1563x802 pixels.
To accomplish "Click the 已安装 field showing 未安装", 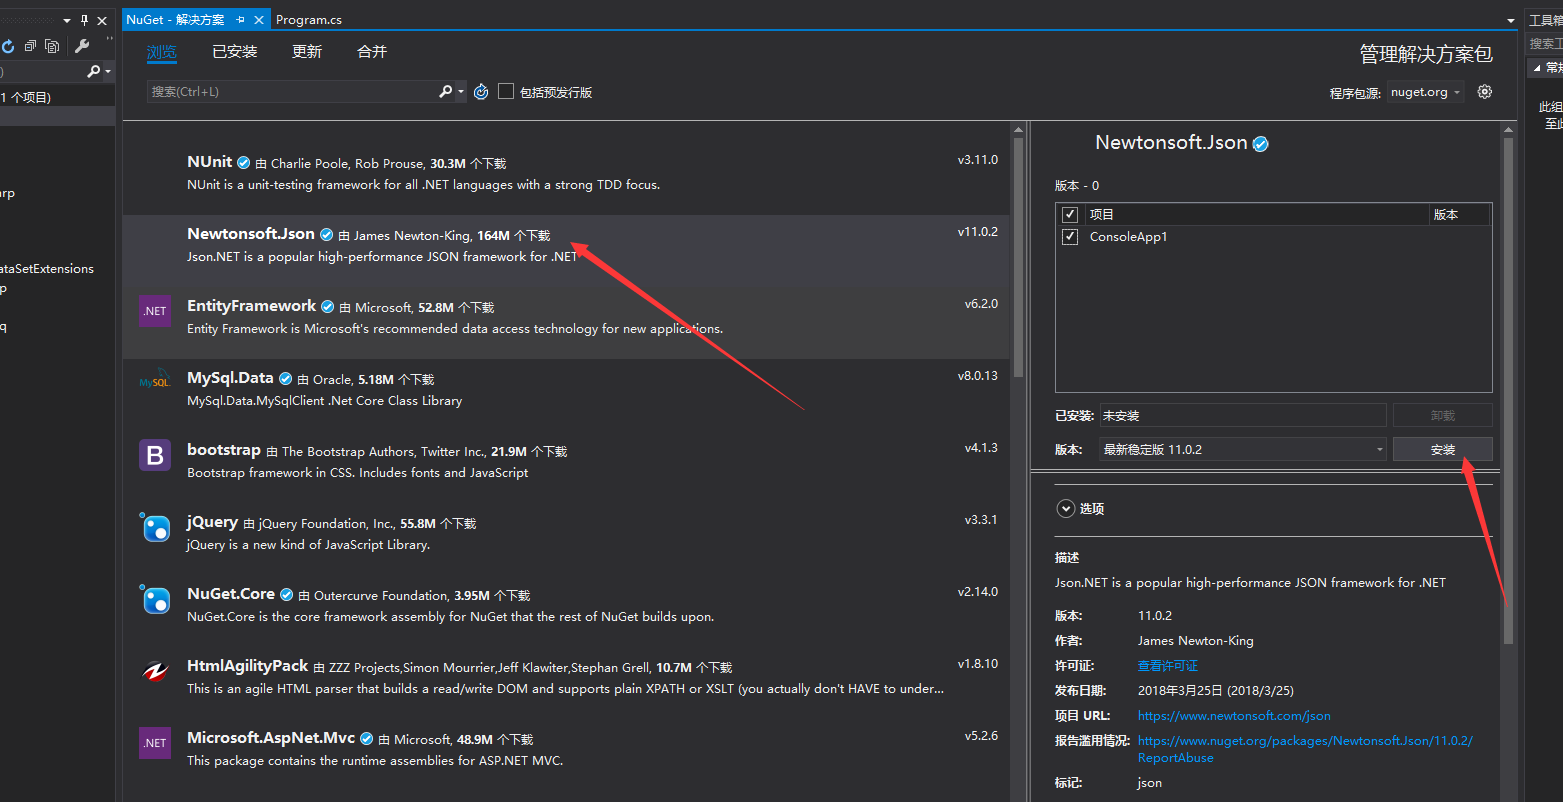I will (x=1243, y=415).
